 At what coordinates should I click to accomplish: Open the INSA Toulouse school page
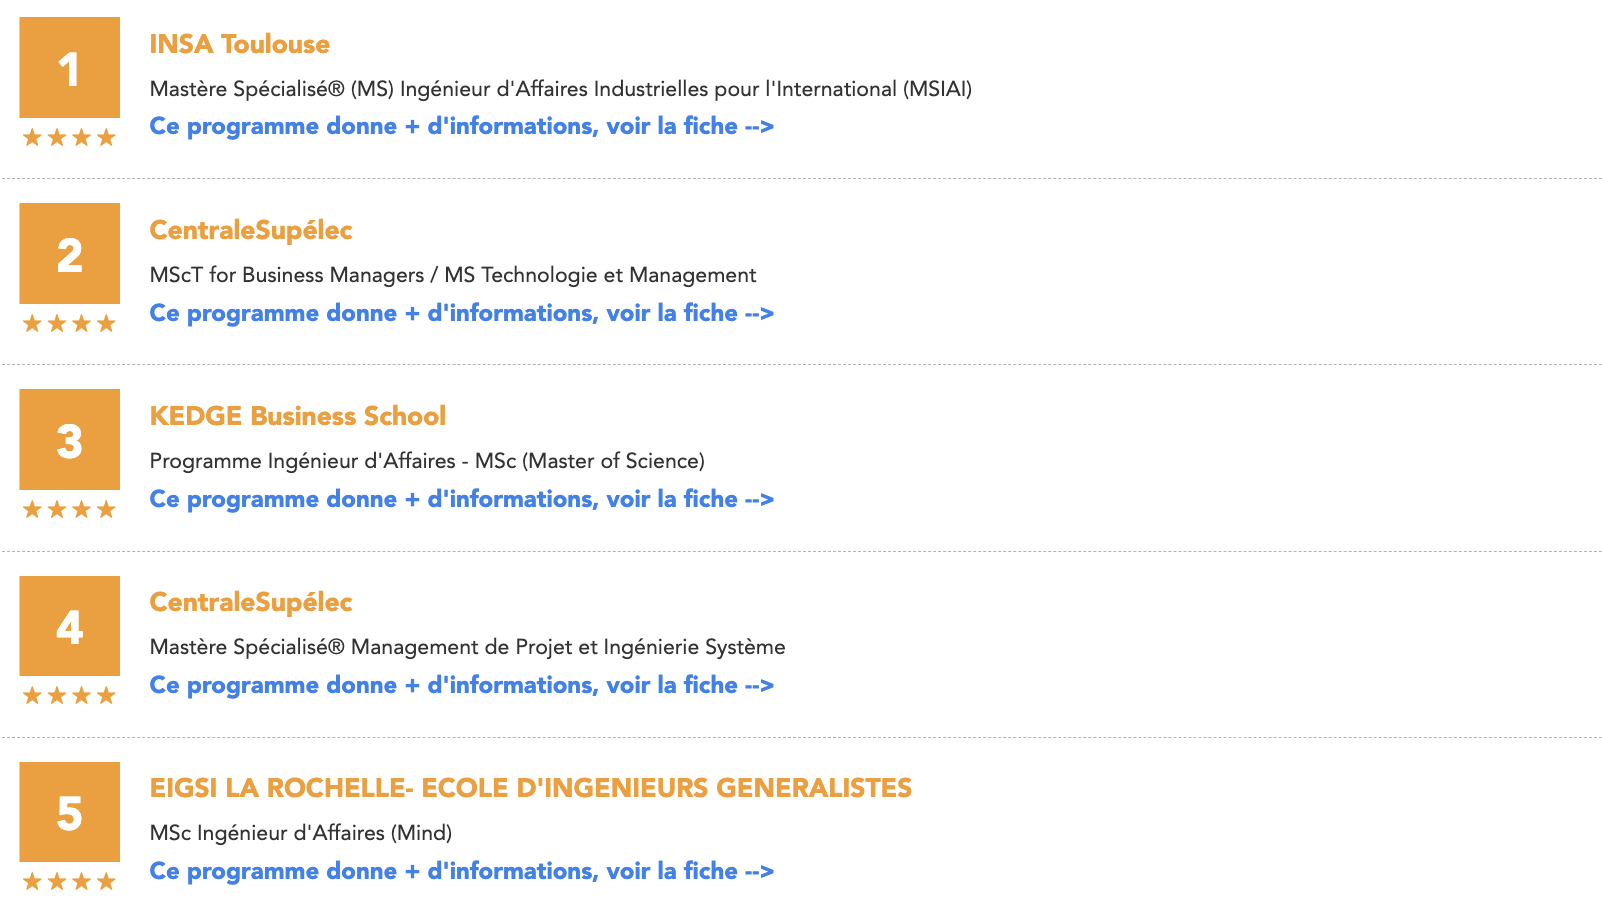[240, 44]
